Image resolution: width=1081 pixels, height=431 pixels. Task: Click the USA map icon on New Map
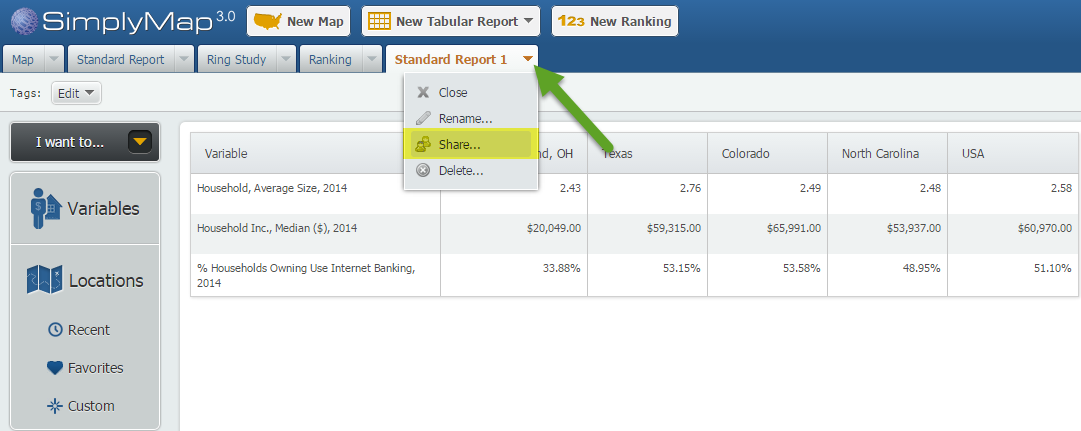click(267, 21)
